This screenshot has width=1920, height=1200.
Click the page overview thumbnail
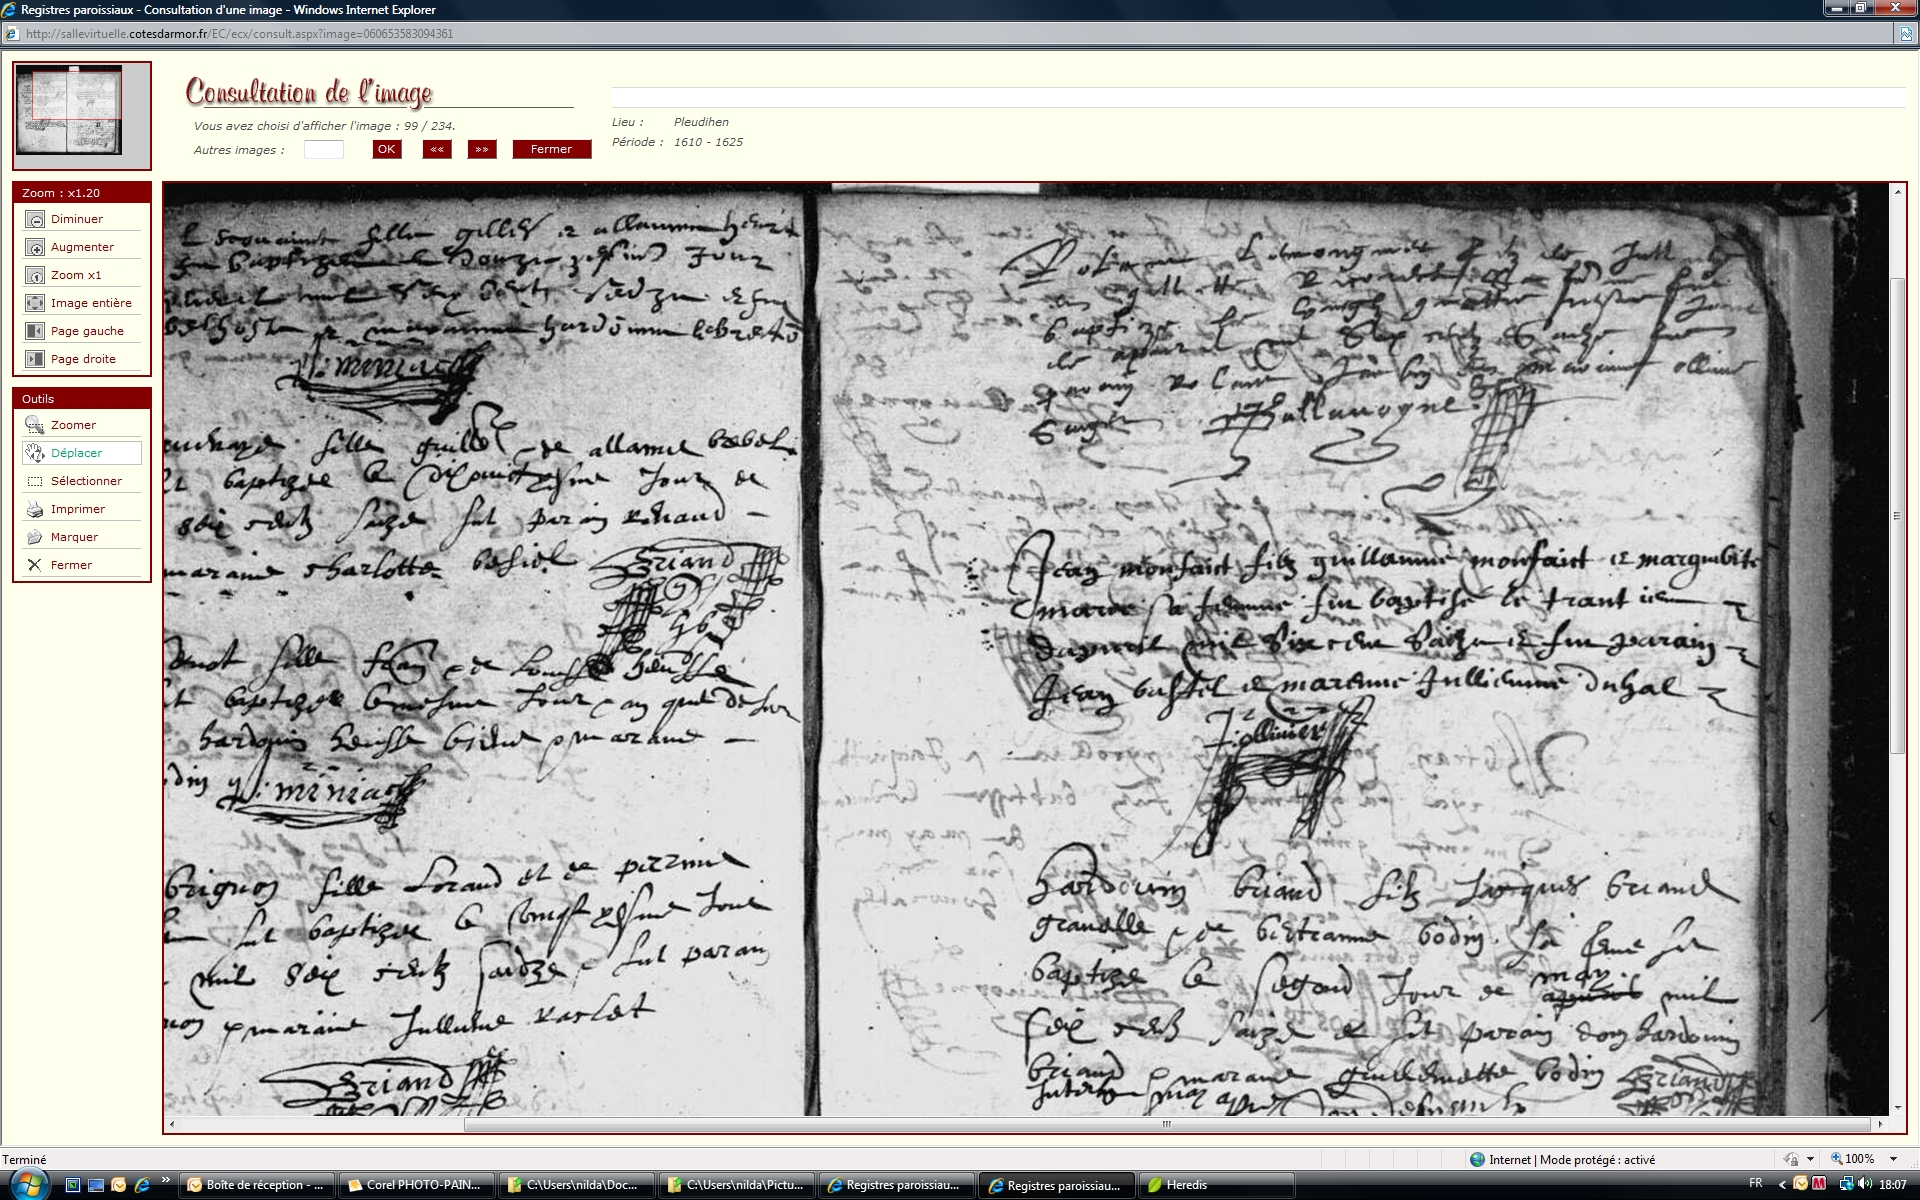pyautogui.click(x=69, y=110)
